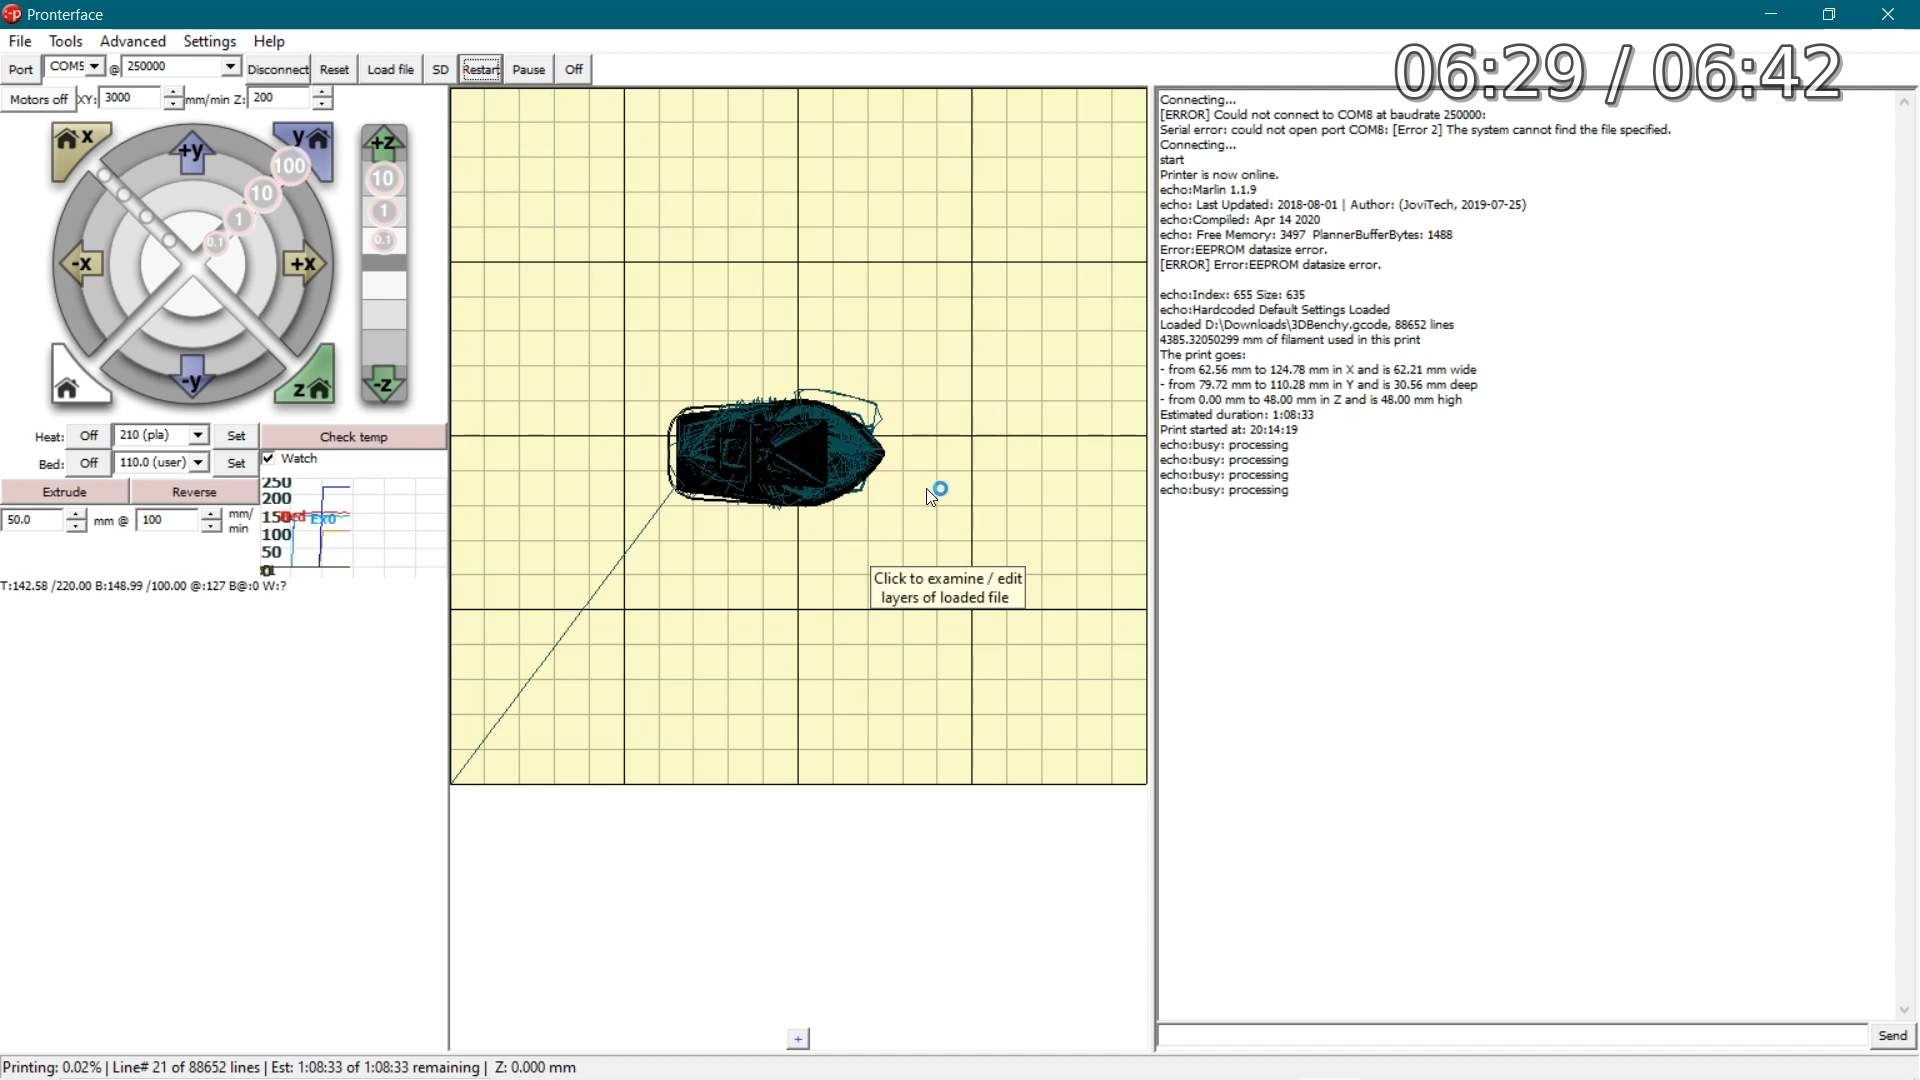Open the Tools menu

click(x=66, y=41)
